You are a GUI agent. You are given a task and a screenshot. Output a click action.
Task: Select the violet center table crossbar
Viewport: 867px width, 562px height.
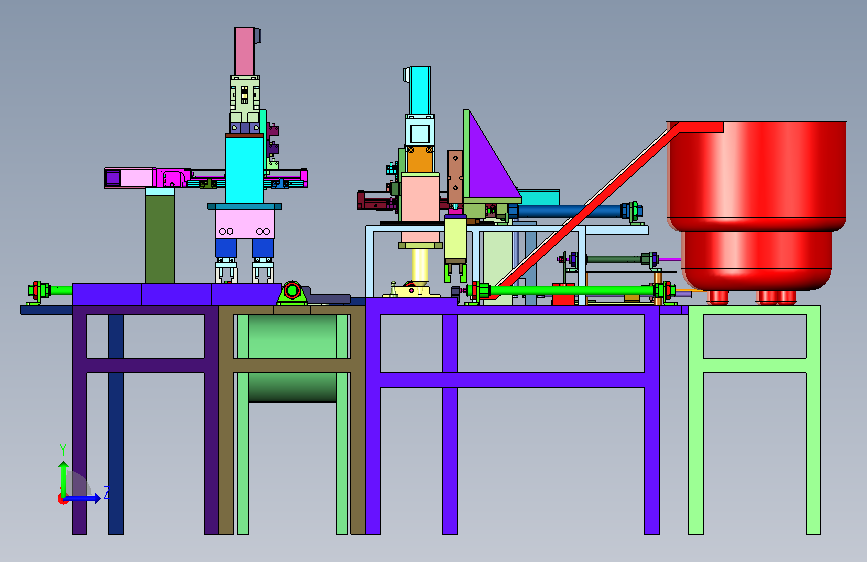coord(512,380)
